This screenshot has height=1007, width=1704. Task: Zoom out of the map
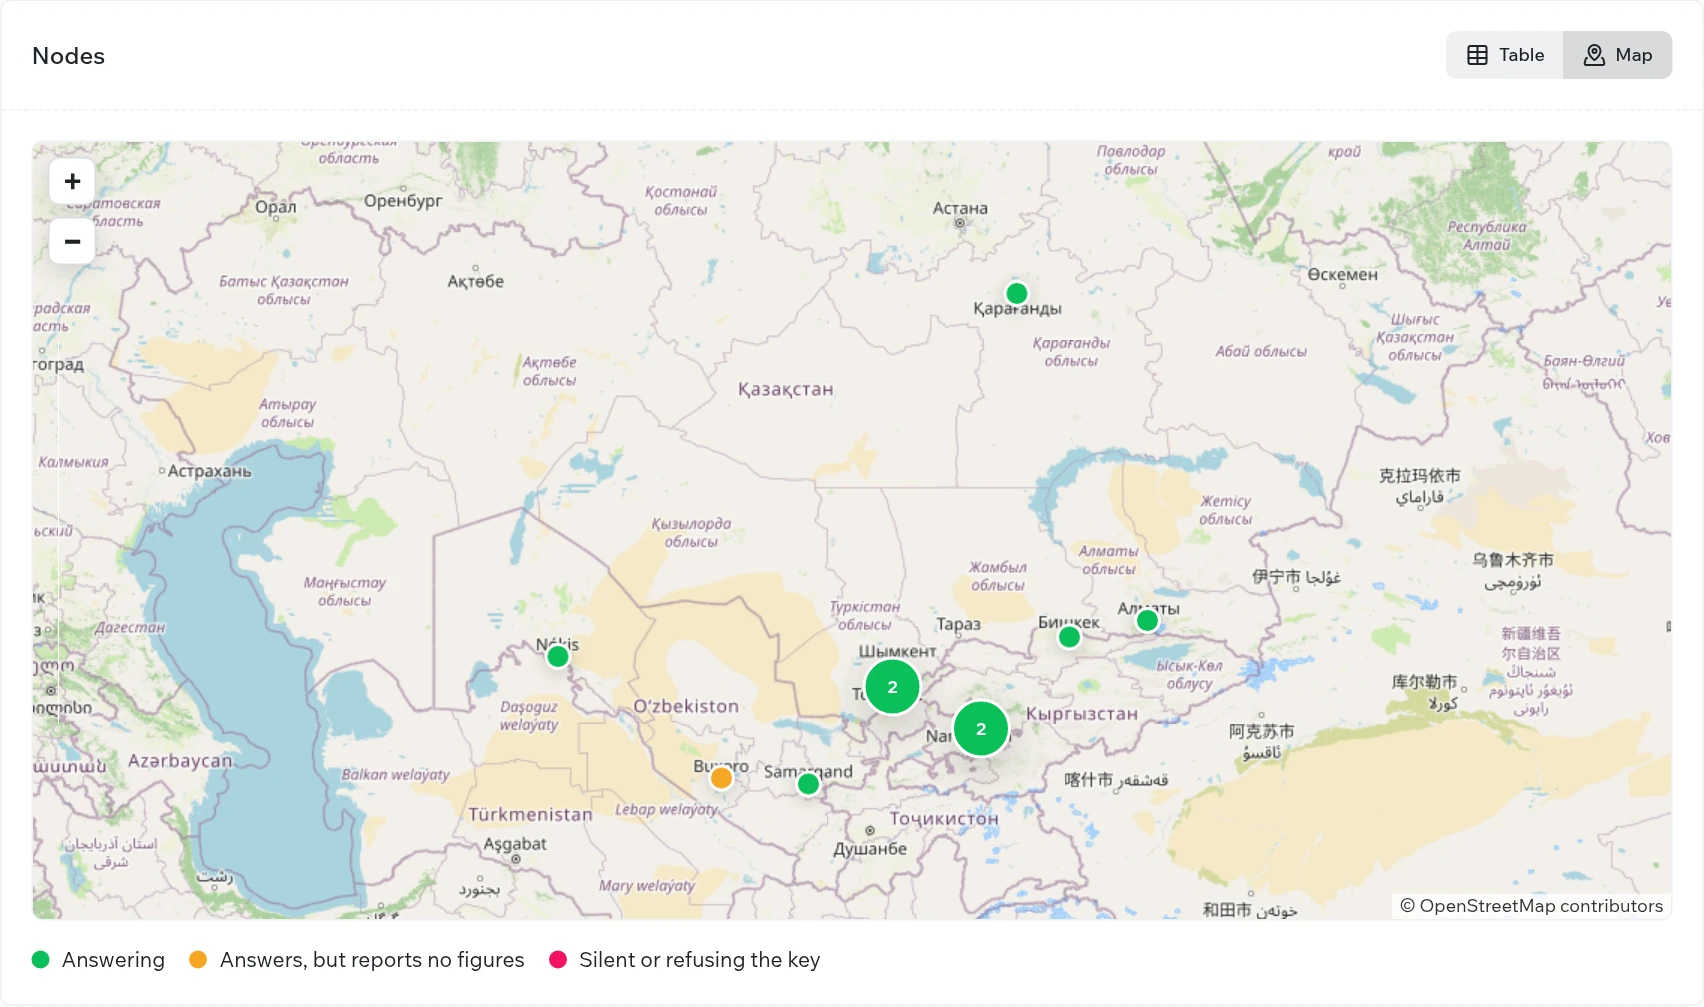[72, 241]
